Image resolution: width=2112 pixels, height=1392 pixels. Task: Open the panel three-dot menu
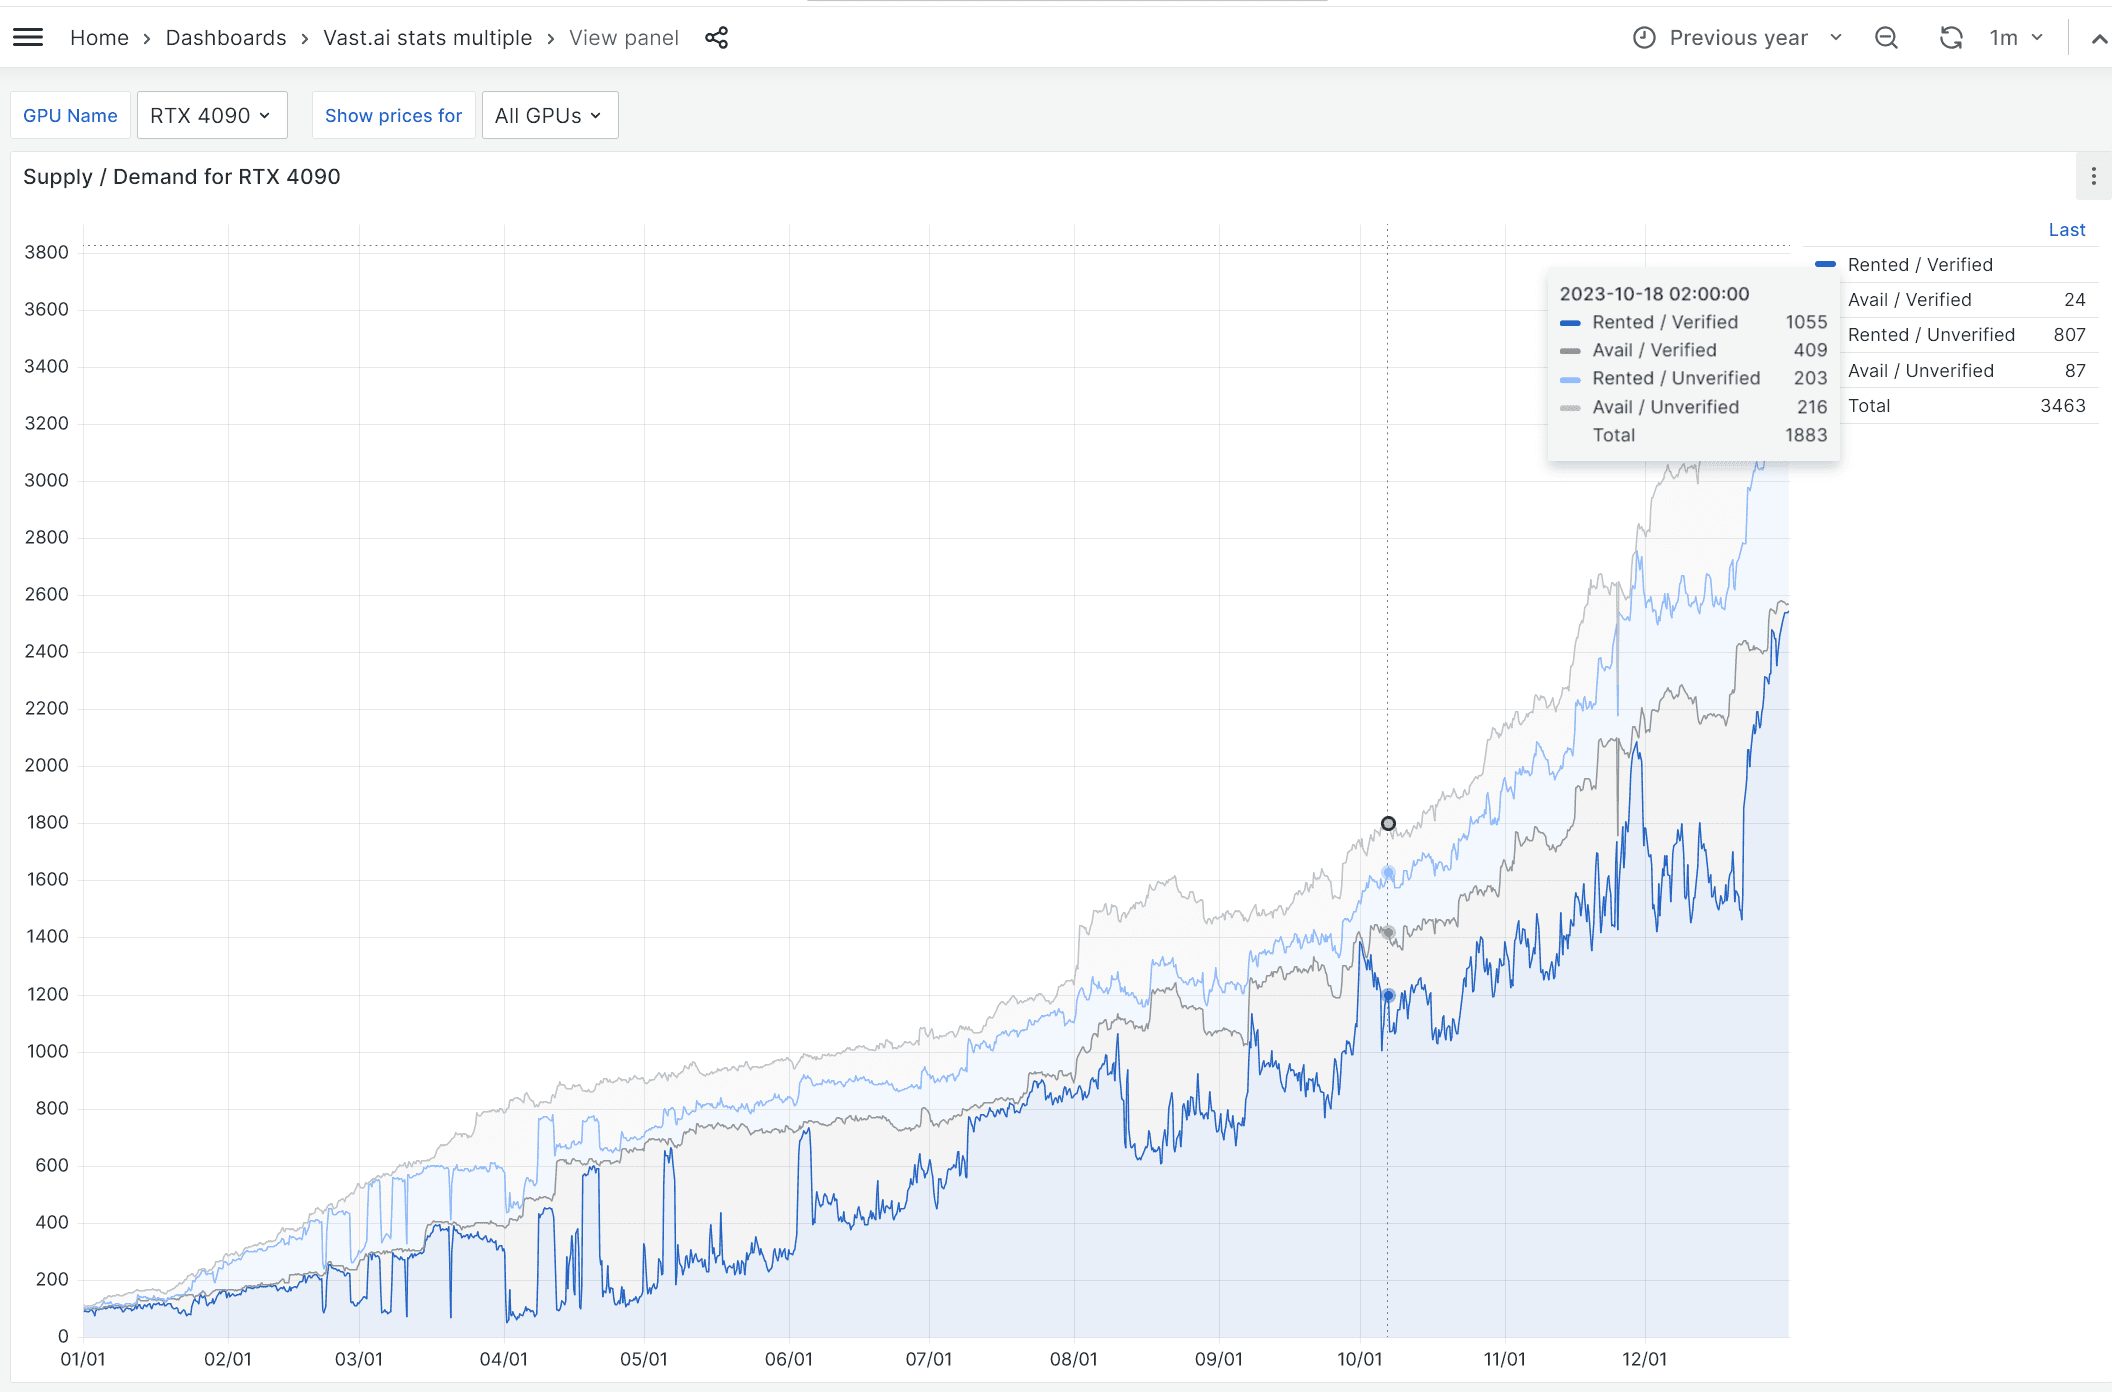tap(2093, 177)
